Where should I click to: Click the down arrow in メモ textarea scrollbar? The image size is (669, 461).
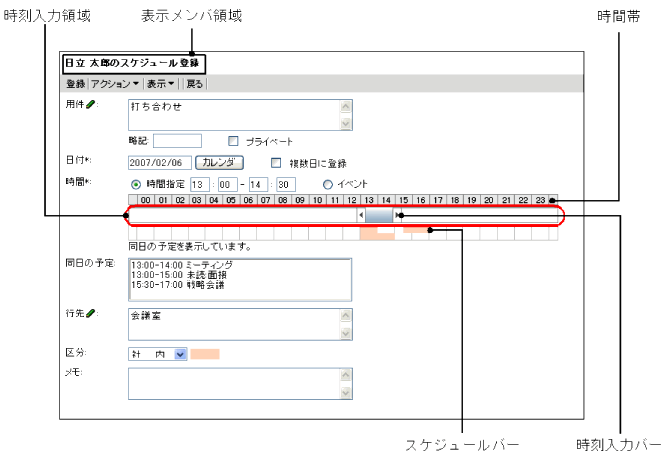[346, 392]
